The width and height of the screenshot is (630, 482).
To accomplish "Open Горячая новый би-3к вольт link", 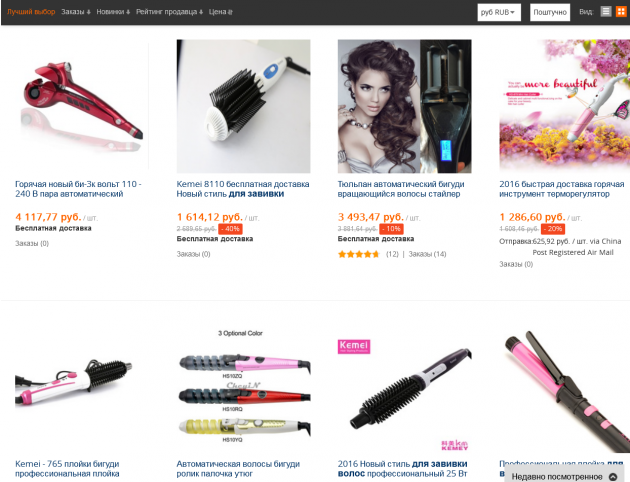I will tap(78, 189).
